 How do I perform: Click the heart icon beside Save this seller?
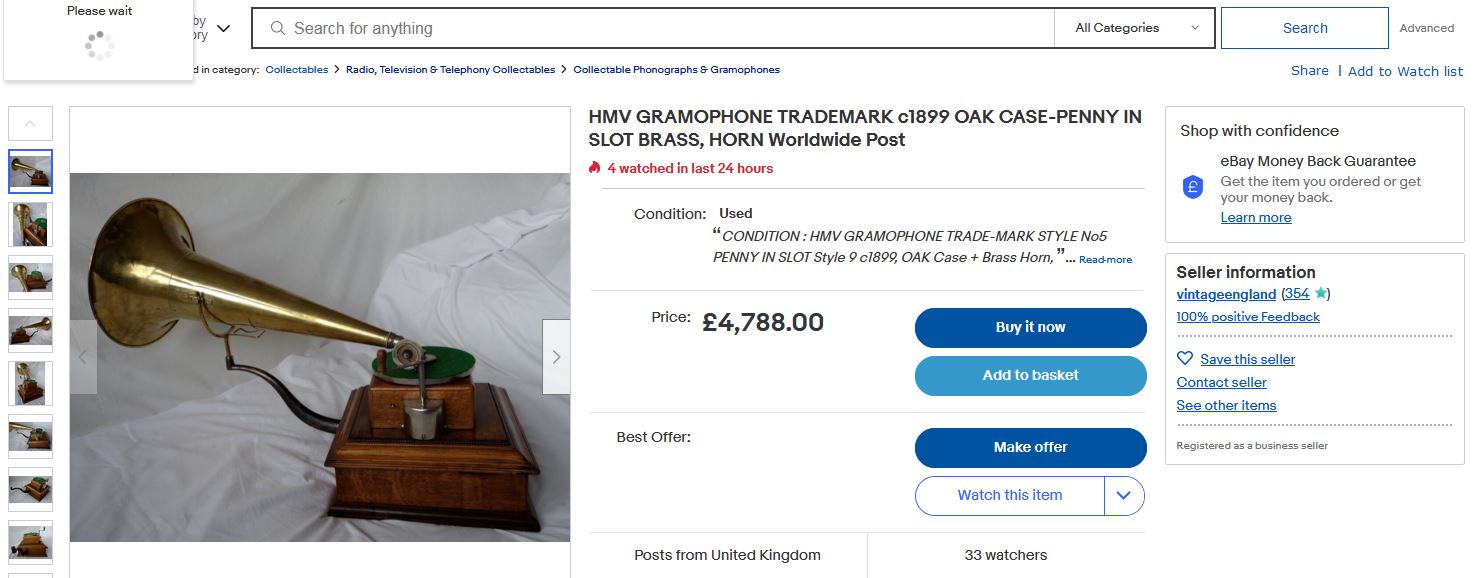[x=1185, y=359]
